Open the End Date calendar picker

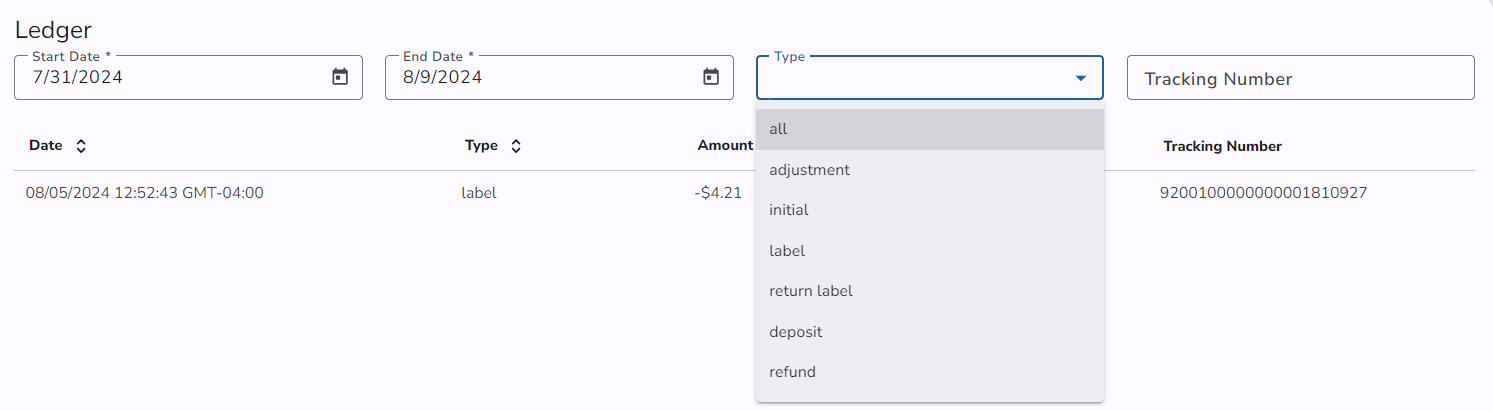711,77
